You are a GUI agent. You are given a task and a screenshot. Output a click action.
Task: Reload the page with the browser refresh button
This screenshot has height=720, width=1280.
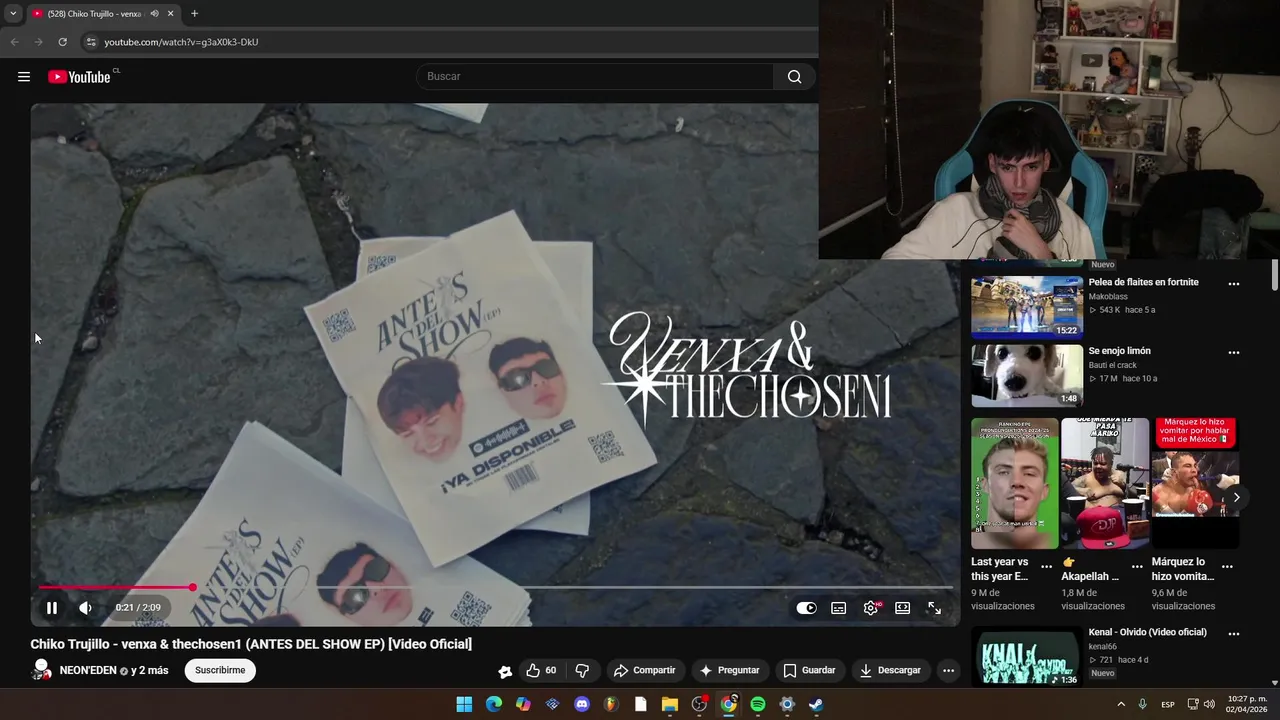pyautogui.click(x=62, y=42)
